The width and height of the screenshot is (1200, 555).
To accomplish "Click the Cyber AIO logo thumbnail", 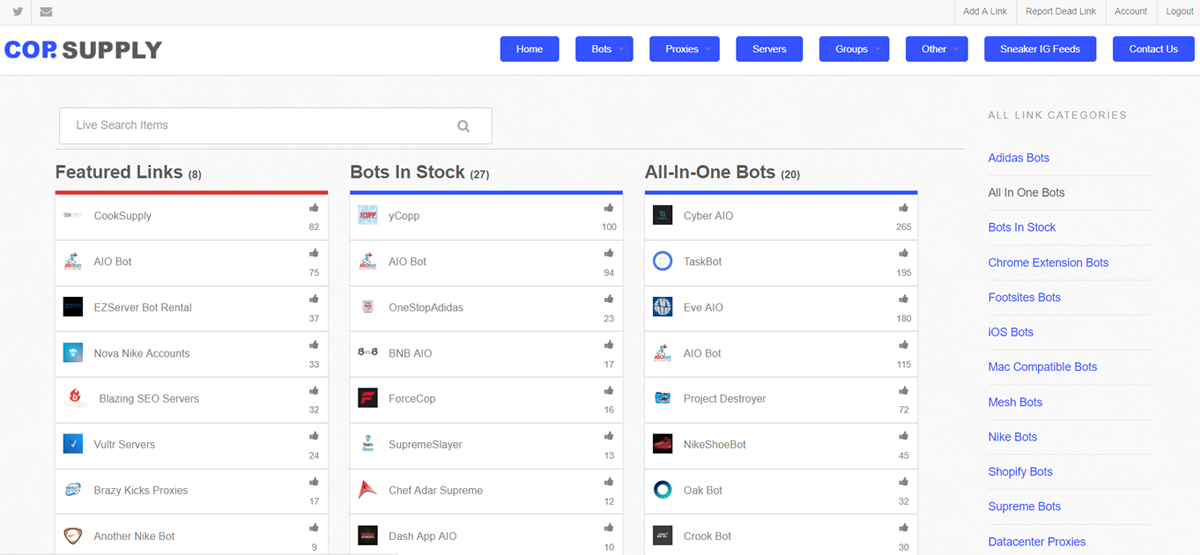I will pos(663,215).
